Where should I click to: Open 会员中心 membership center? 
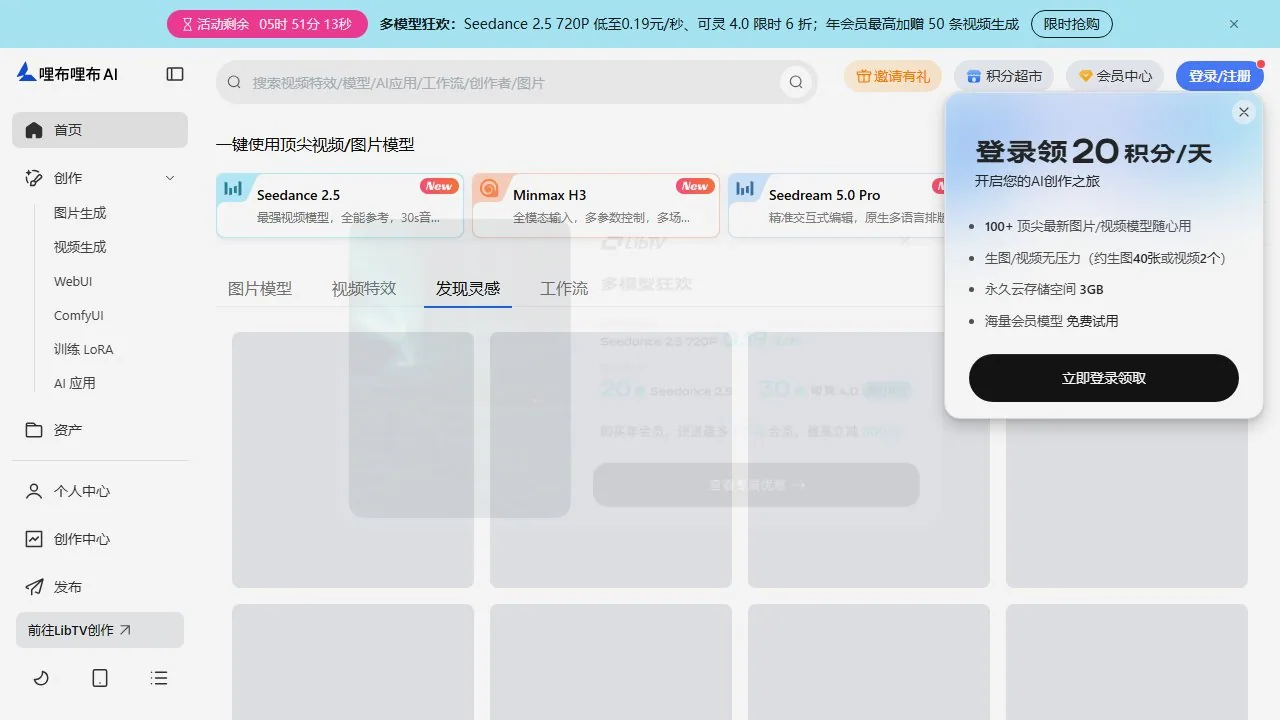pyautogui.click(x=1115, y=76)
